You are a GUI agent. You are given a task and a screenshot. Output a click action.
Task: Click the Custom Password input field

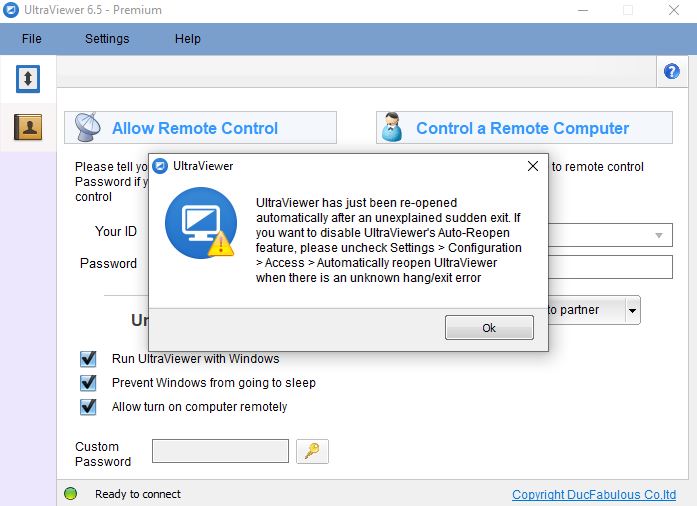(220, 451)
